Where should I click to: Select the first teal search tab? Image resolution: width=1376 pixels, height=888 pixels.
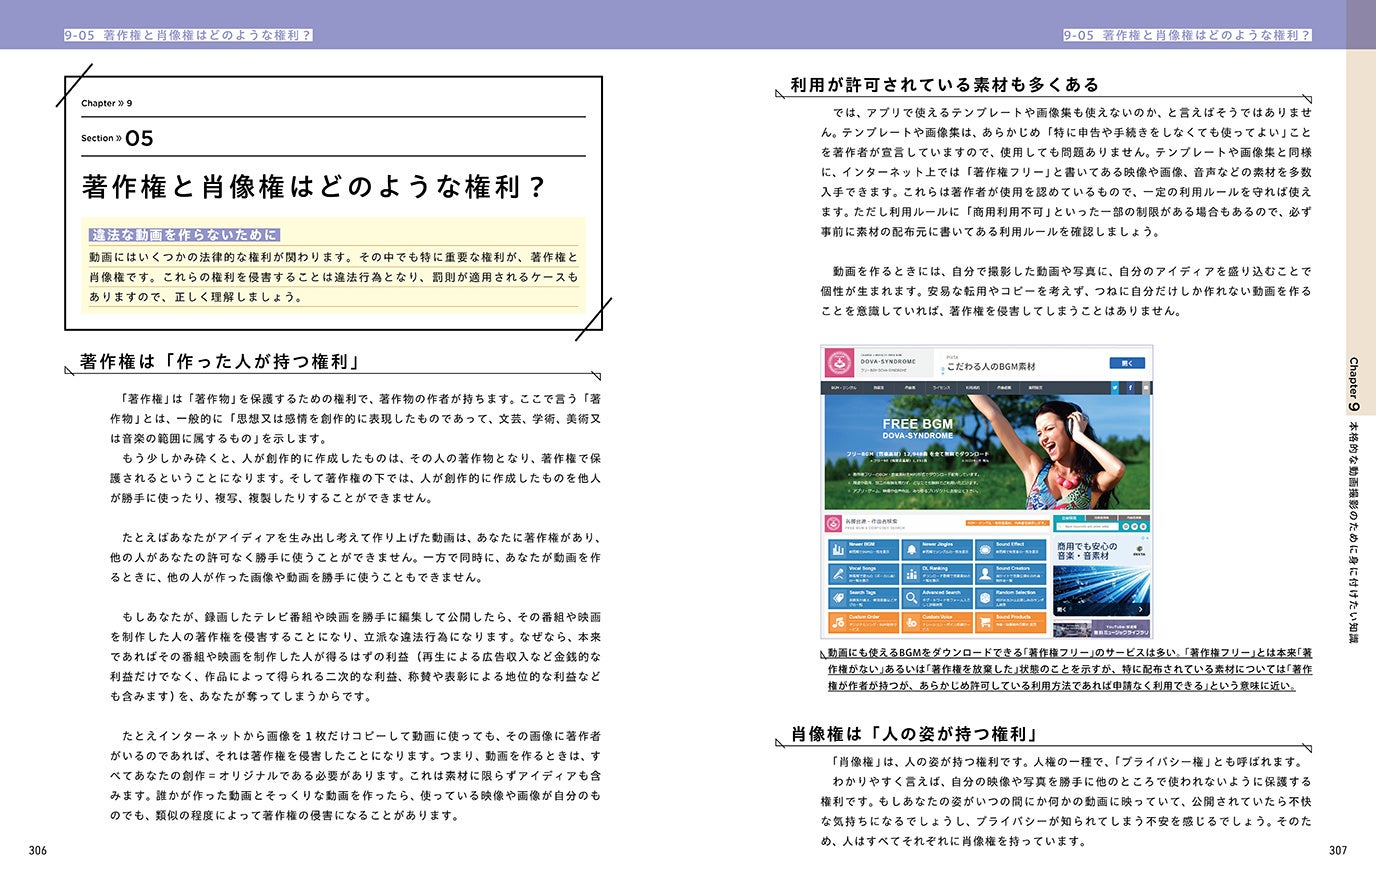[x=1069, y=518]
